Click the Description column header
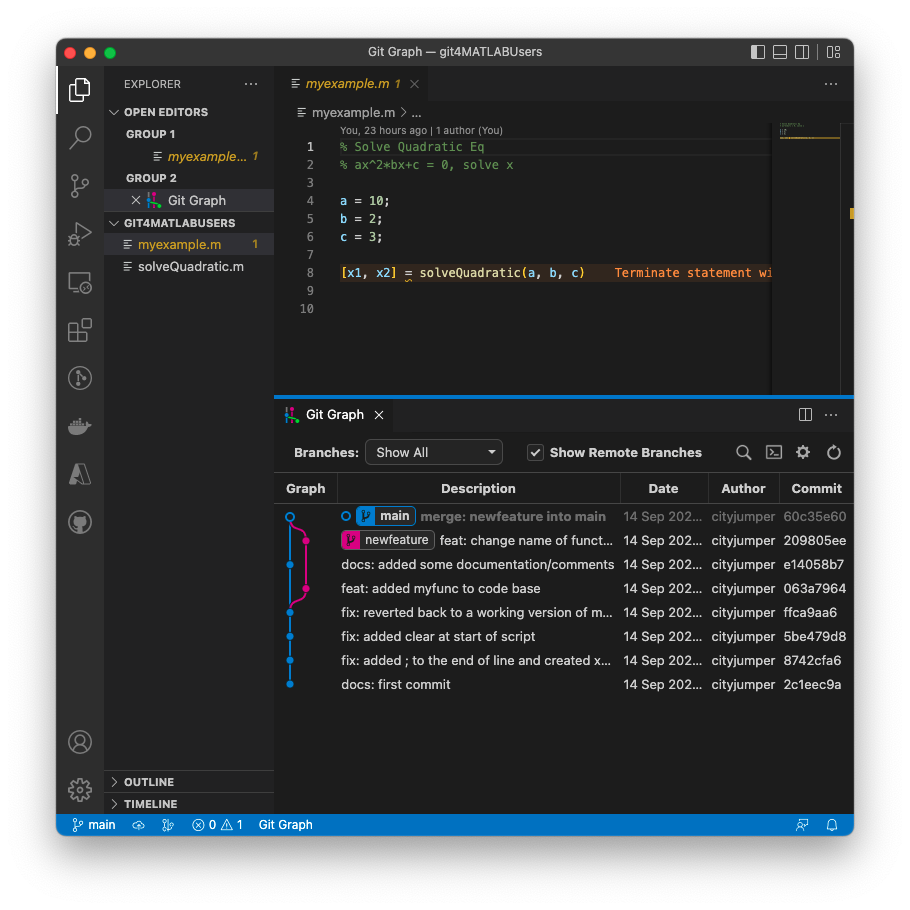Viewport: 910px width, 910px height. [478, 489]
